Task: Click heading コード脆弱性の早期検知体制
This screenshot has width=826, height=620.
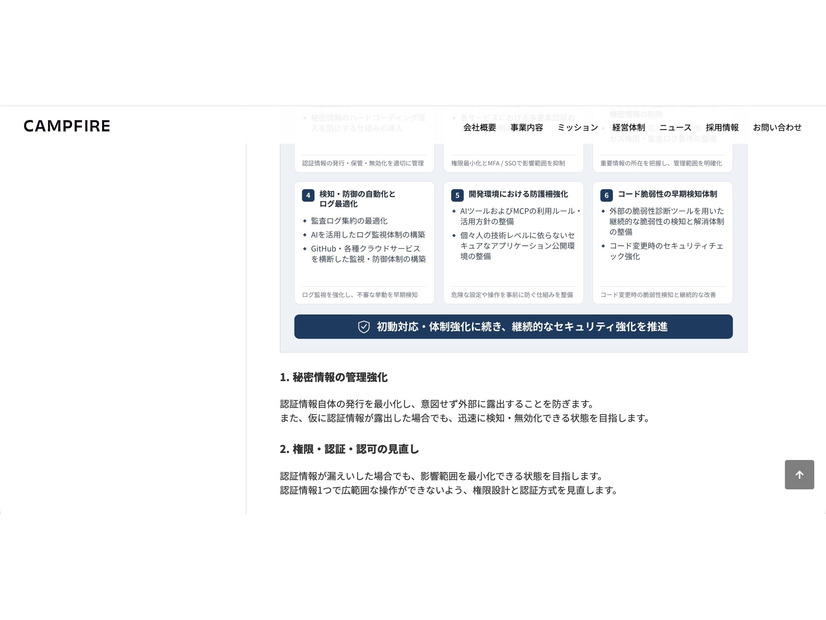Action: point(667,194)
